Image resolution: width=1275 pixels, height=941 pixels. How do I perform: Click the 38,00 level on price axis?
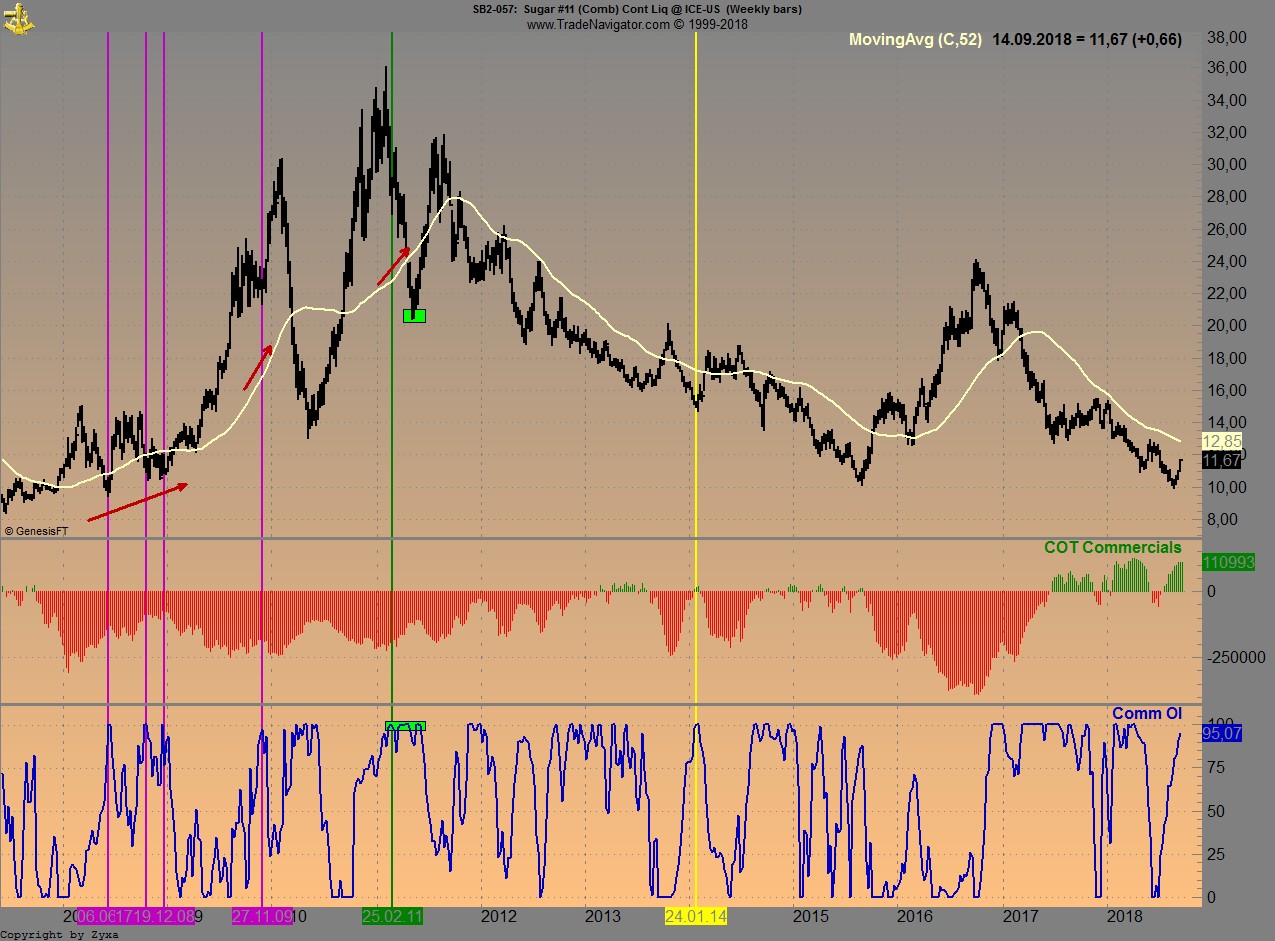pos(1225,37)
